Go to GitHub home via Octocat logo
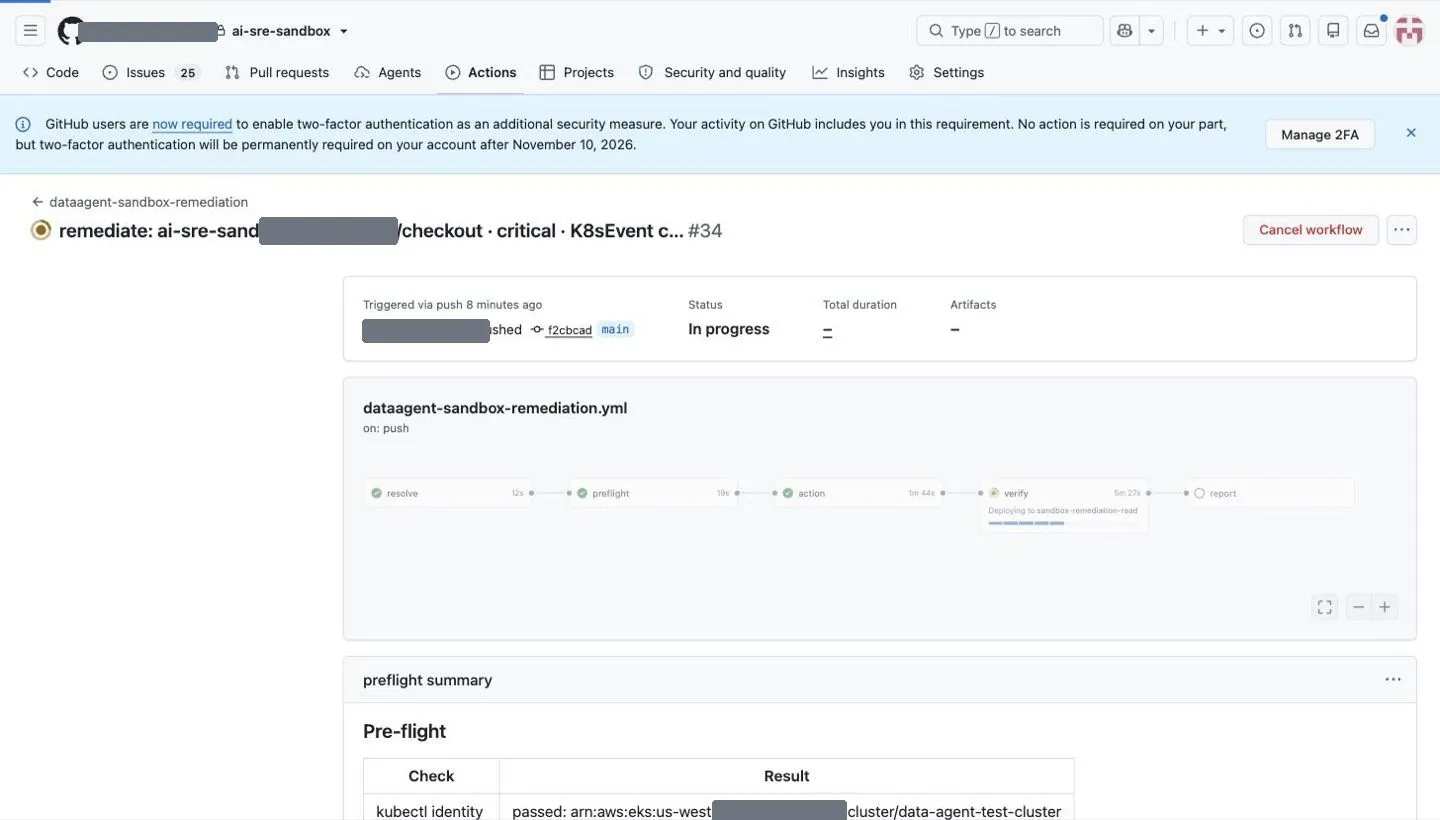 pyautogui.click(x=70, y=31)
